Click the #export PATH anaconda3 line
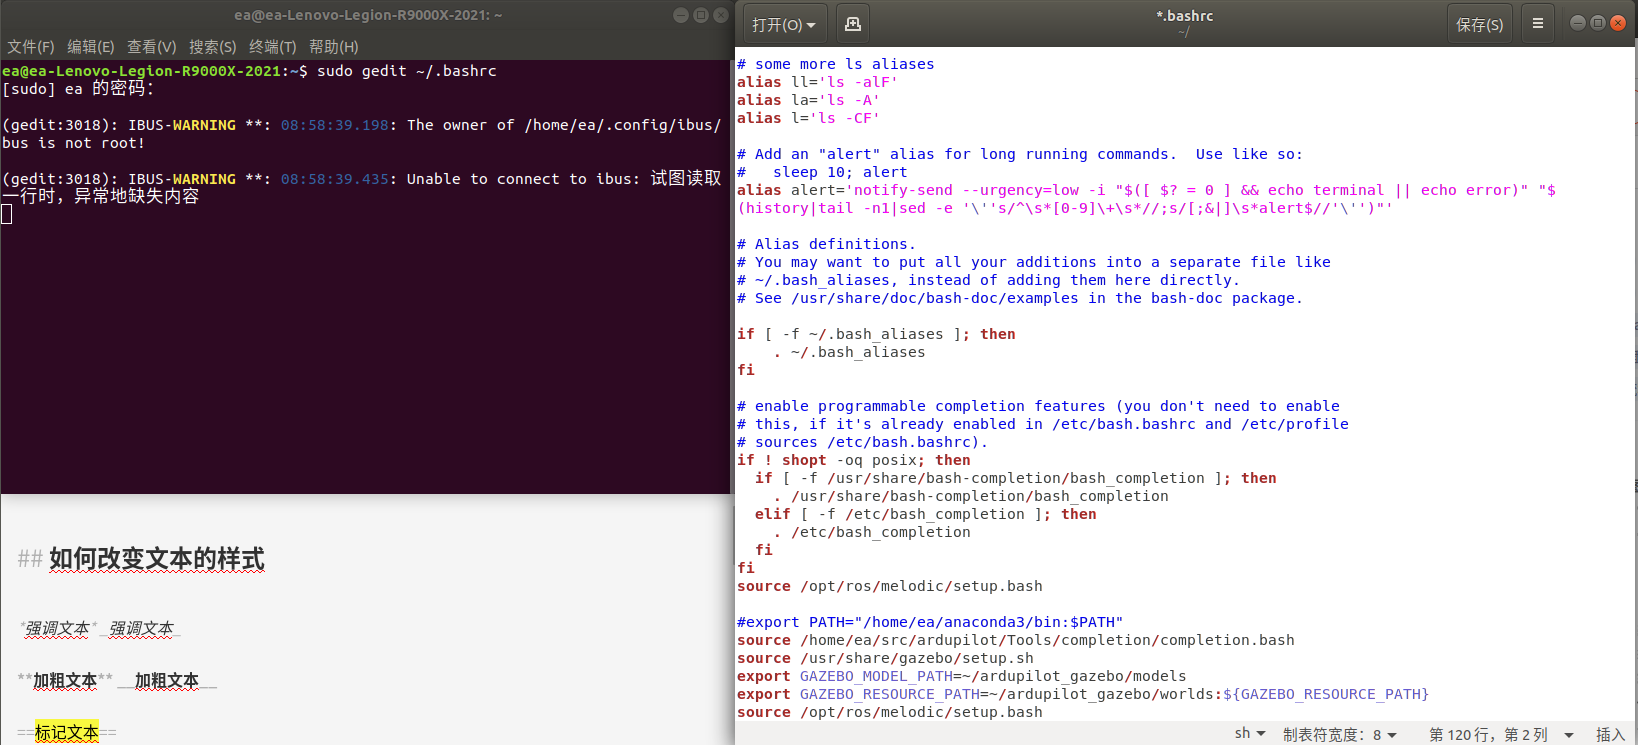This screenshot has height=745, width=1638. point(930,622)
